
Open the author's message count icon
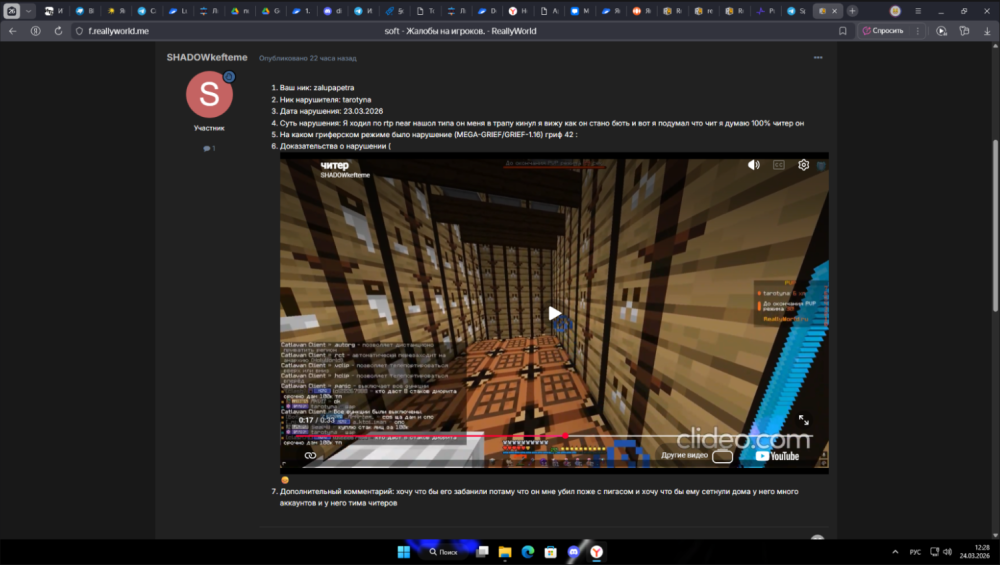tap(209, 148)
